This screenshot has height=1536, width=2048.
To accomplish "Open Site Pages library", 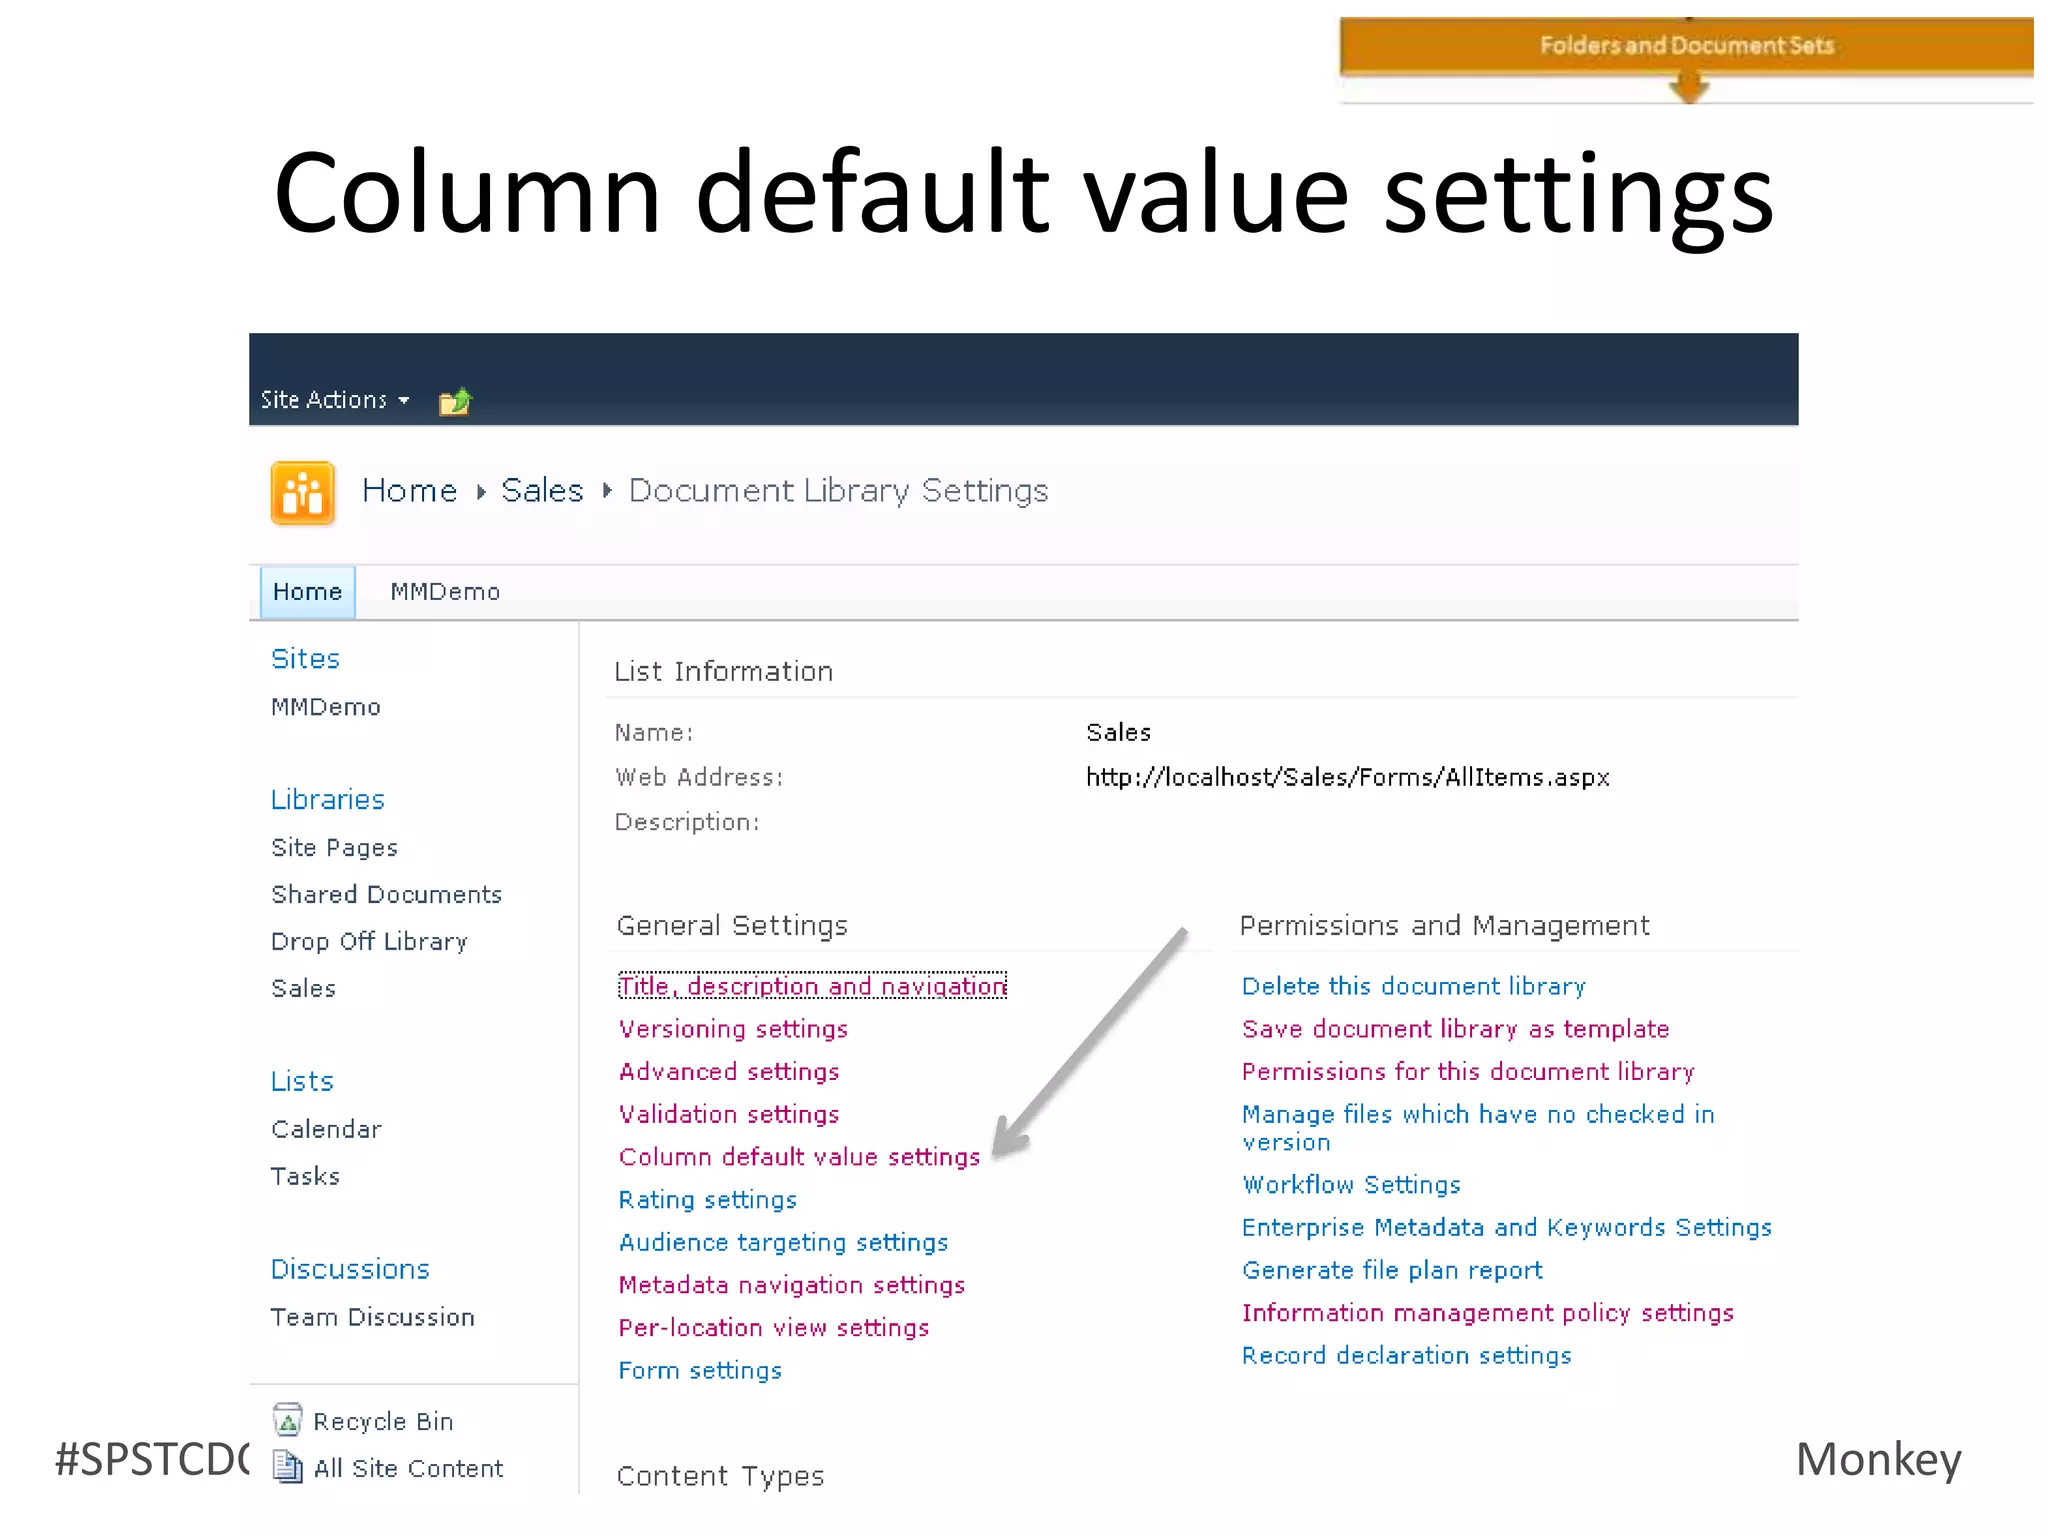I will pyautogui.click(x=334, y=848).
